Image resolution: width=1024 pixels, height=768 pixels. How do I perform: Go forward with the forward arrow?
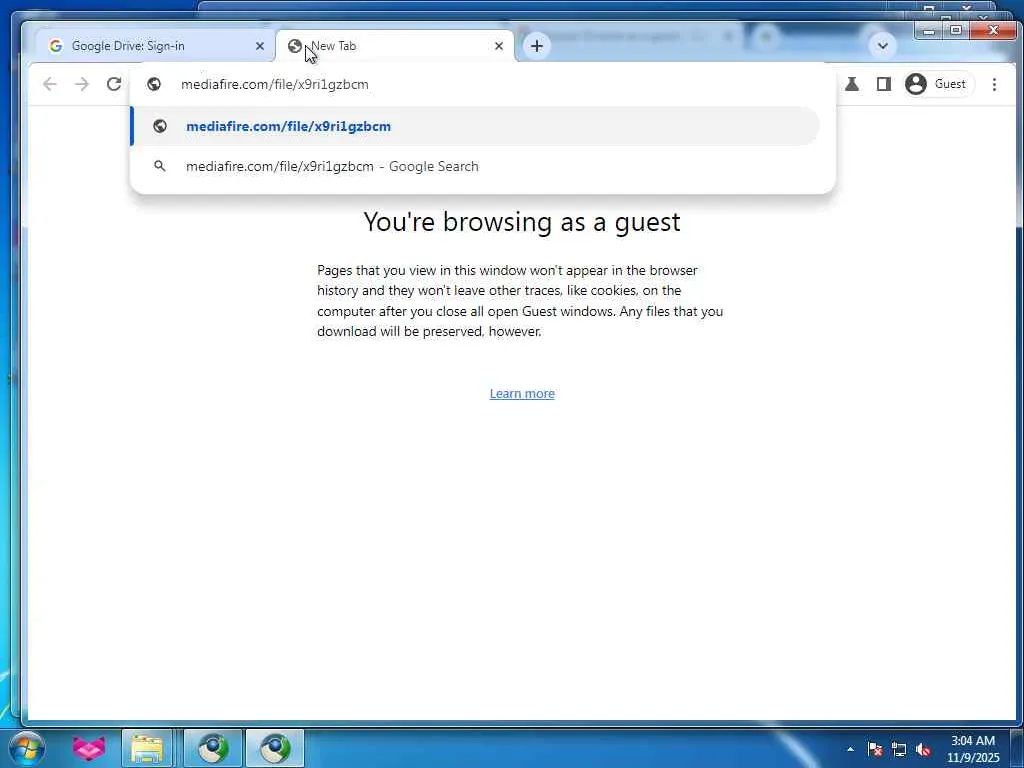82,84
